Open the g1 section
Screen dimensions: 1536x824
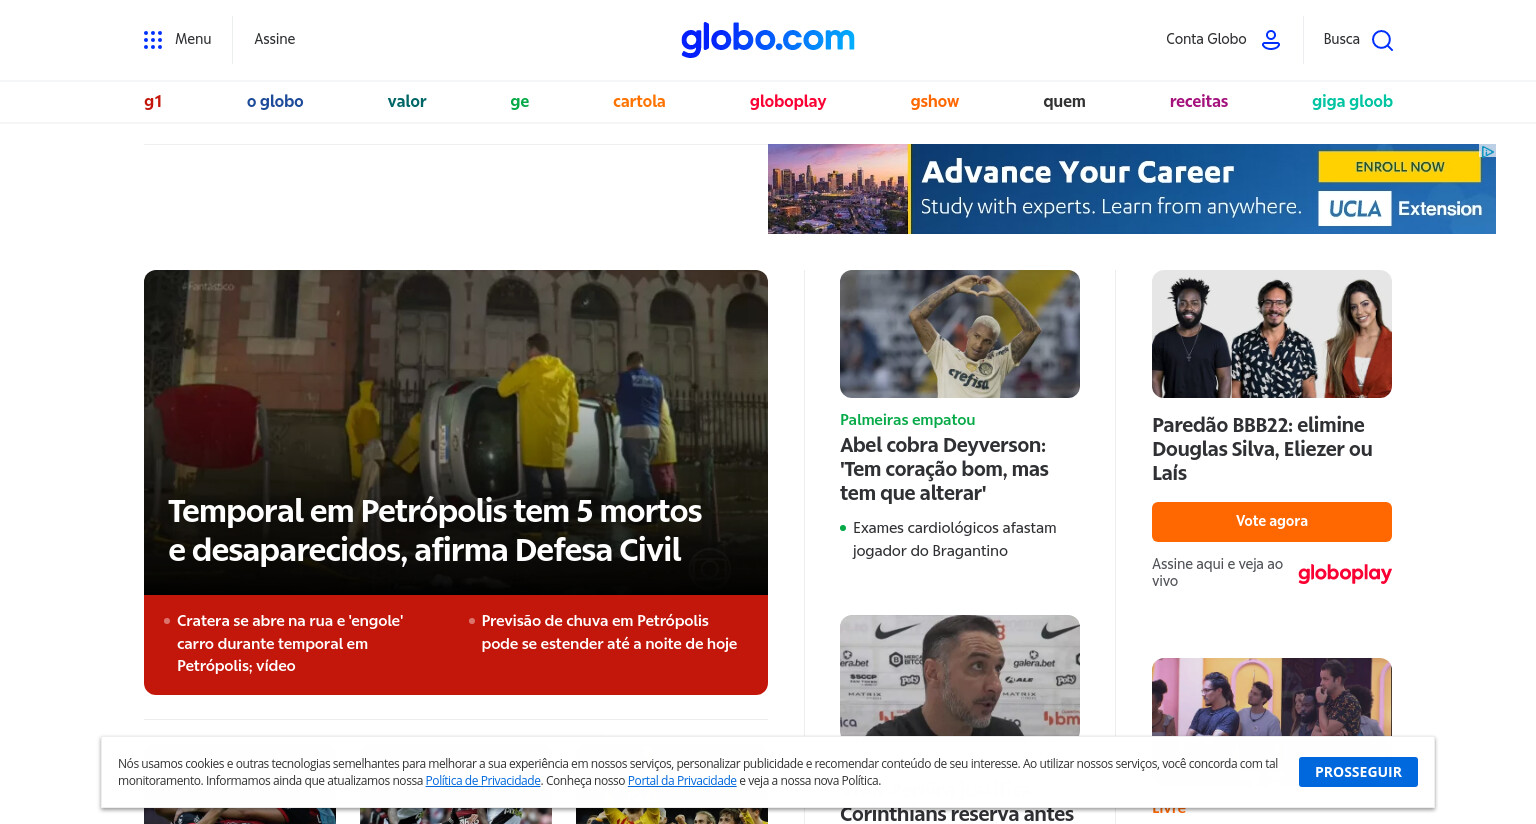(x=153, y=101)
